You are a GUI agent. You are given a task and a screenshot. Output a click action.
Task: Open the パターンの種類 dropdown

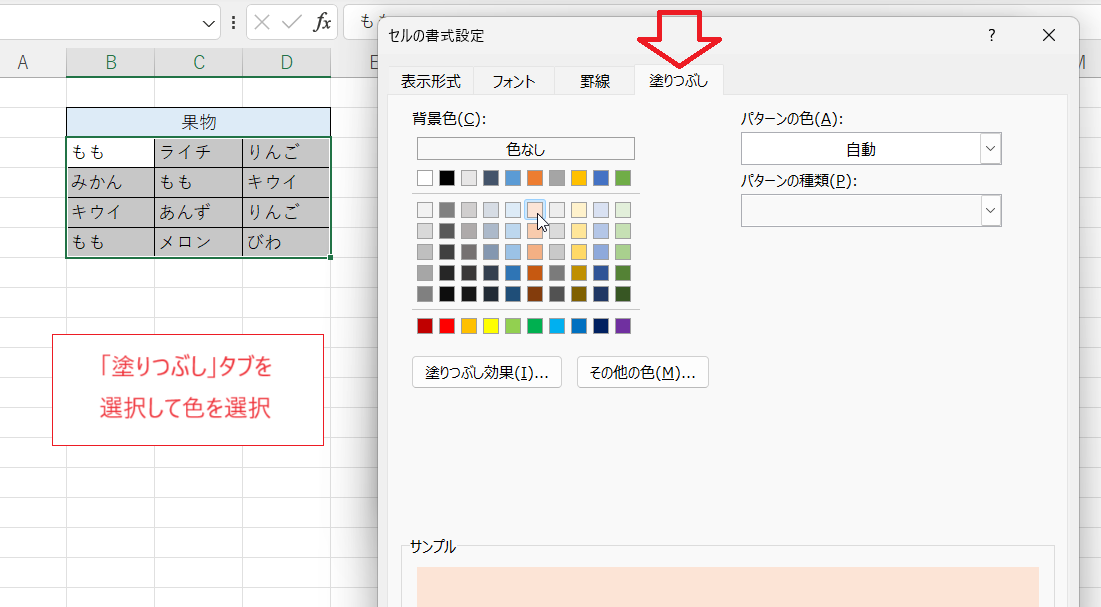point(988,210)
